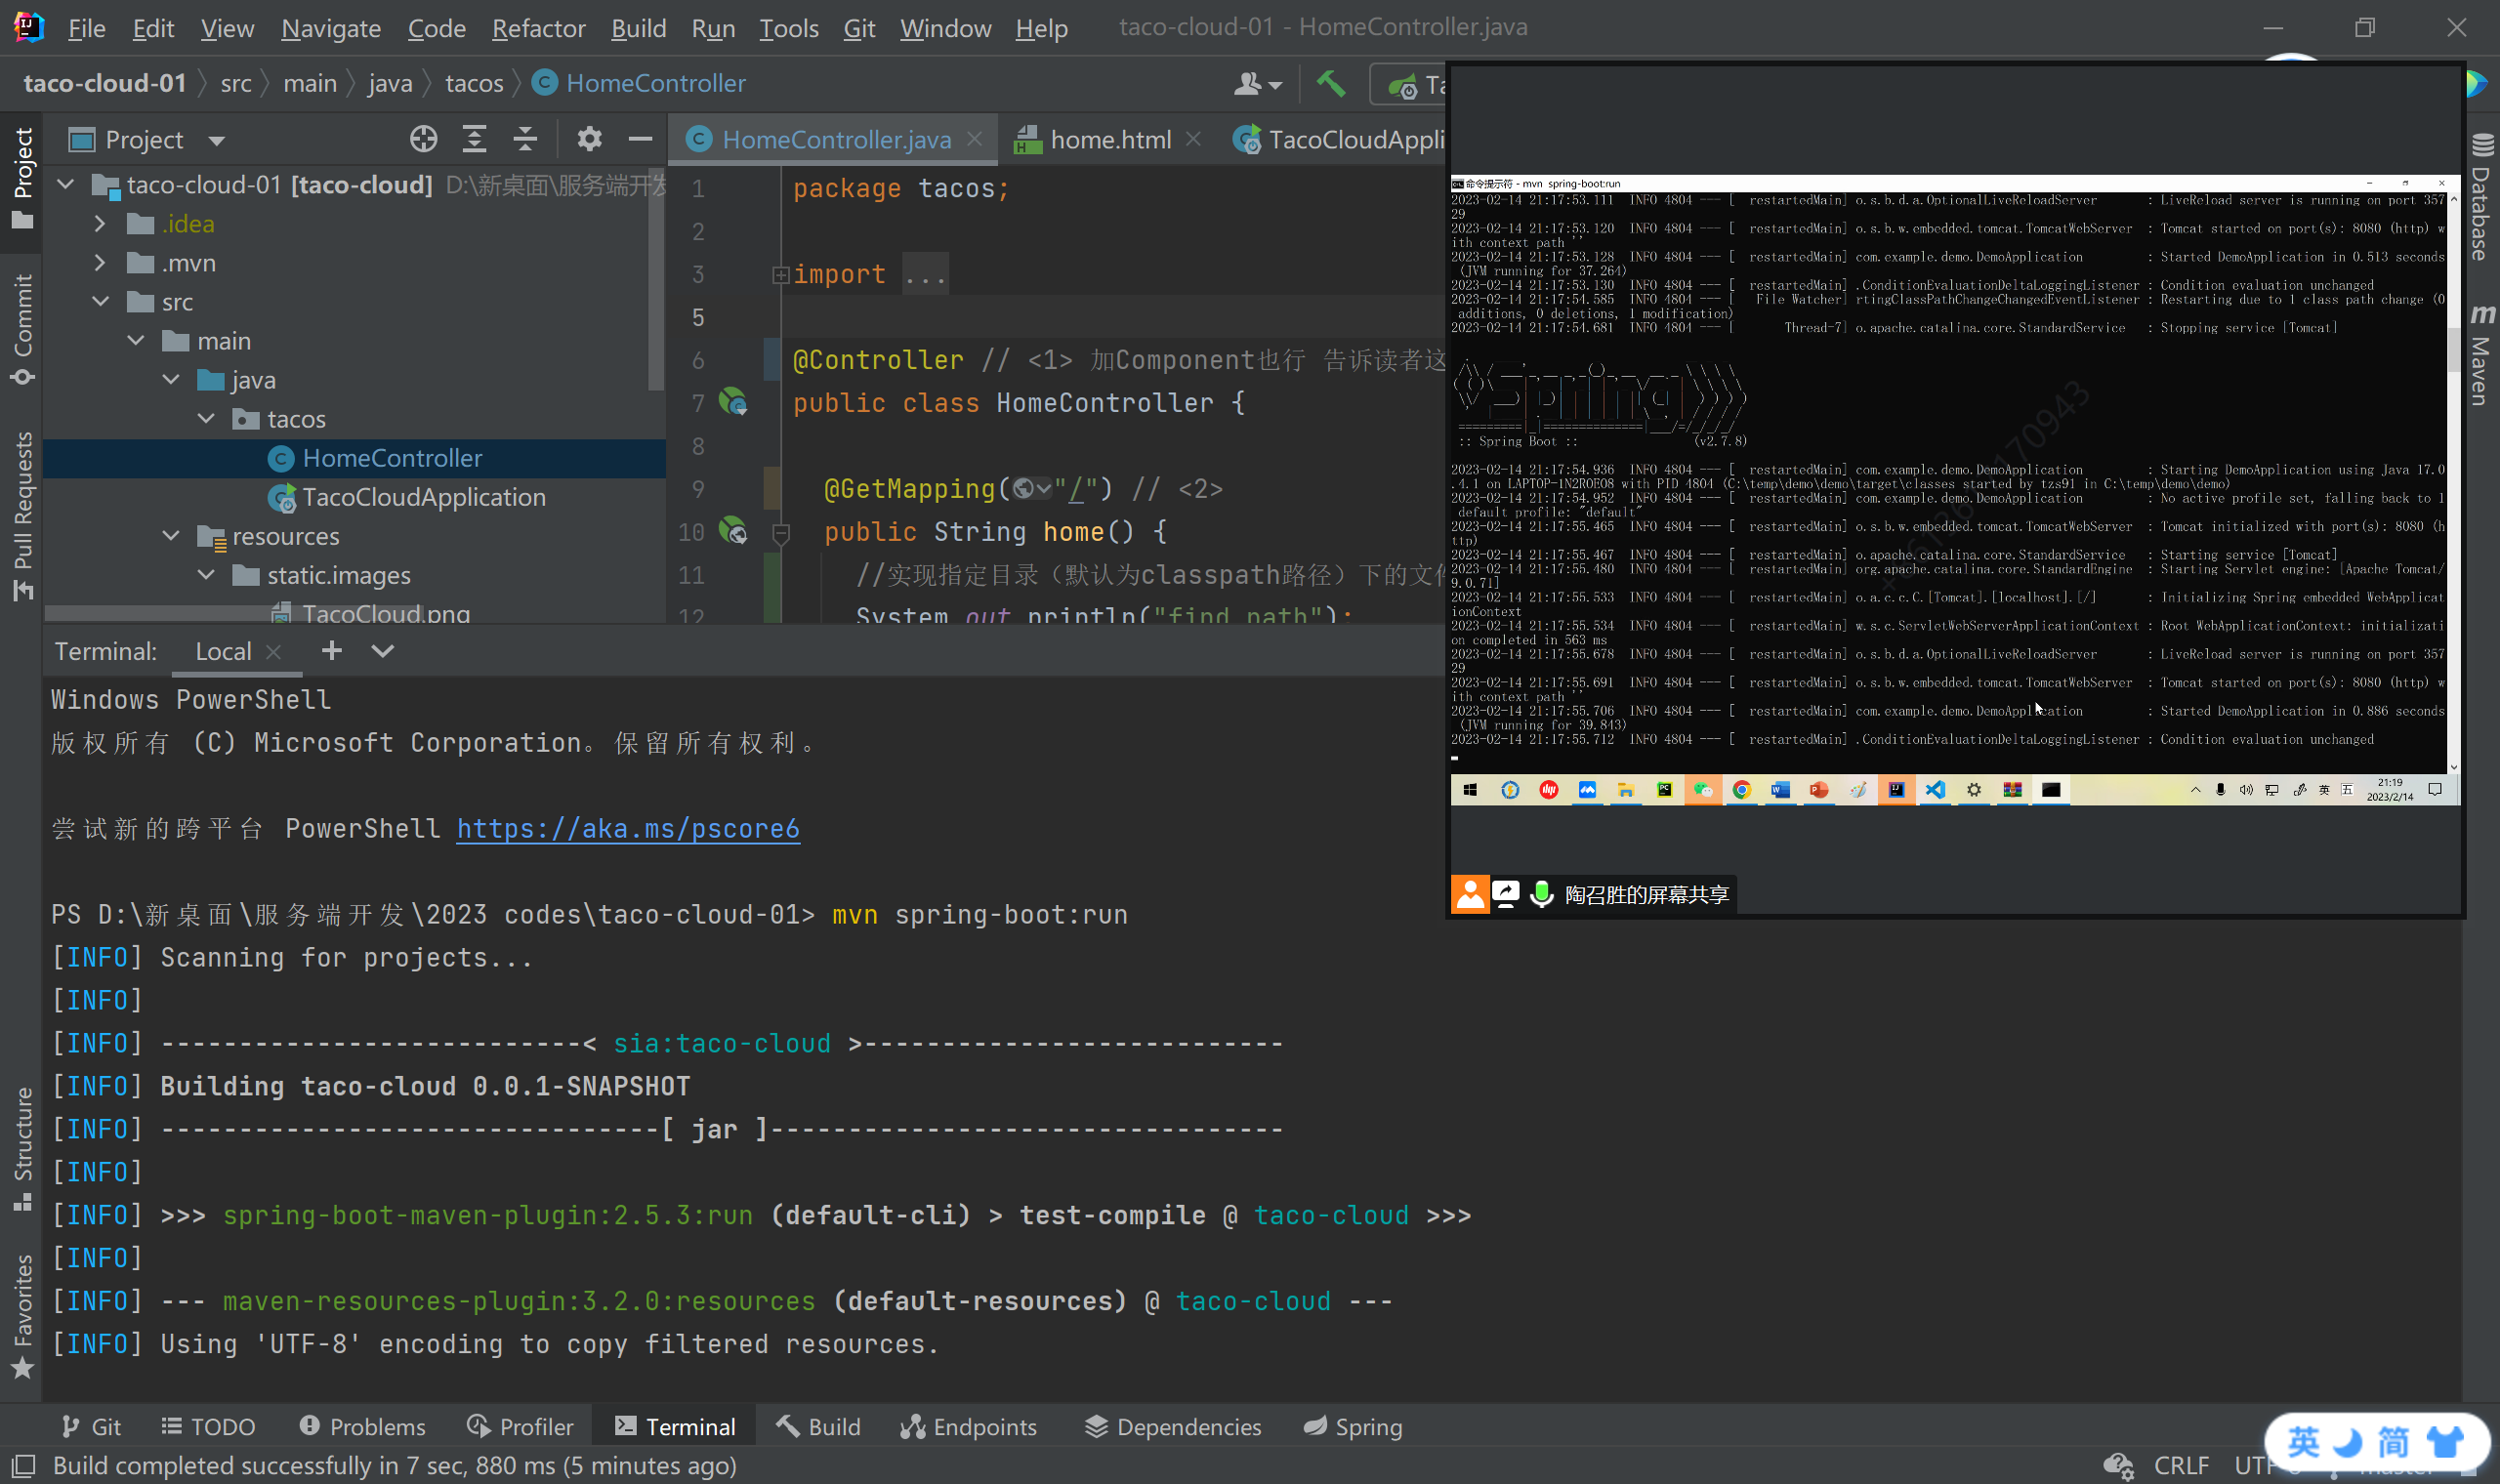2500x1484 pixels.
Task: Click the green Build Project hammer
Action: pos(1330,84)
